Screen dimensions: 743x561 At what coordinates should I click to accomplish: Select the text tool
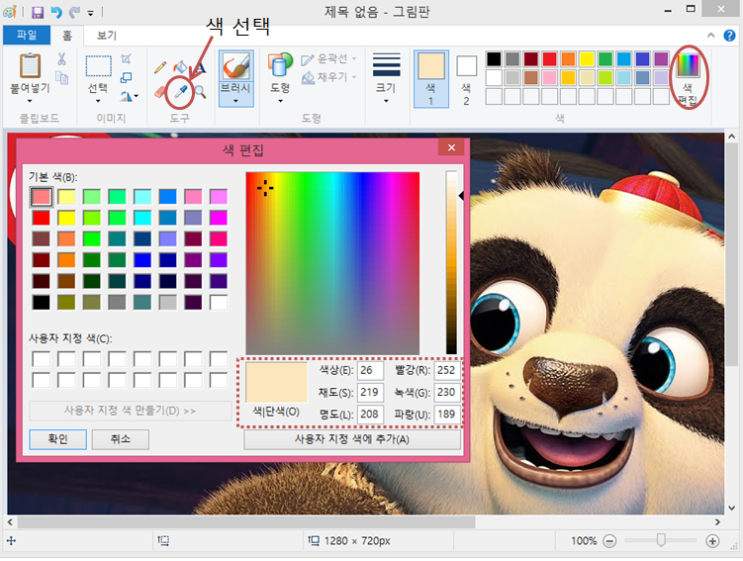(199, 67)
